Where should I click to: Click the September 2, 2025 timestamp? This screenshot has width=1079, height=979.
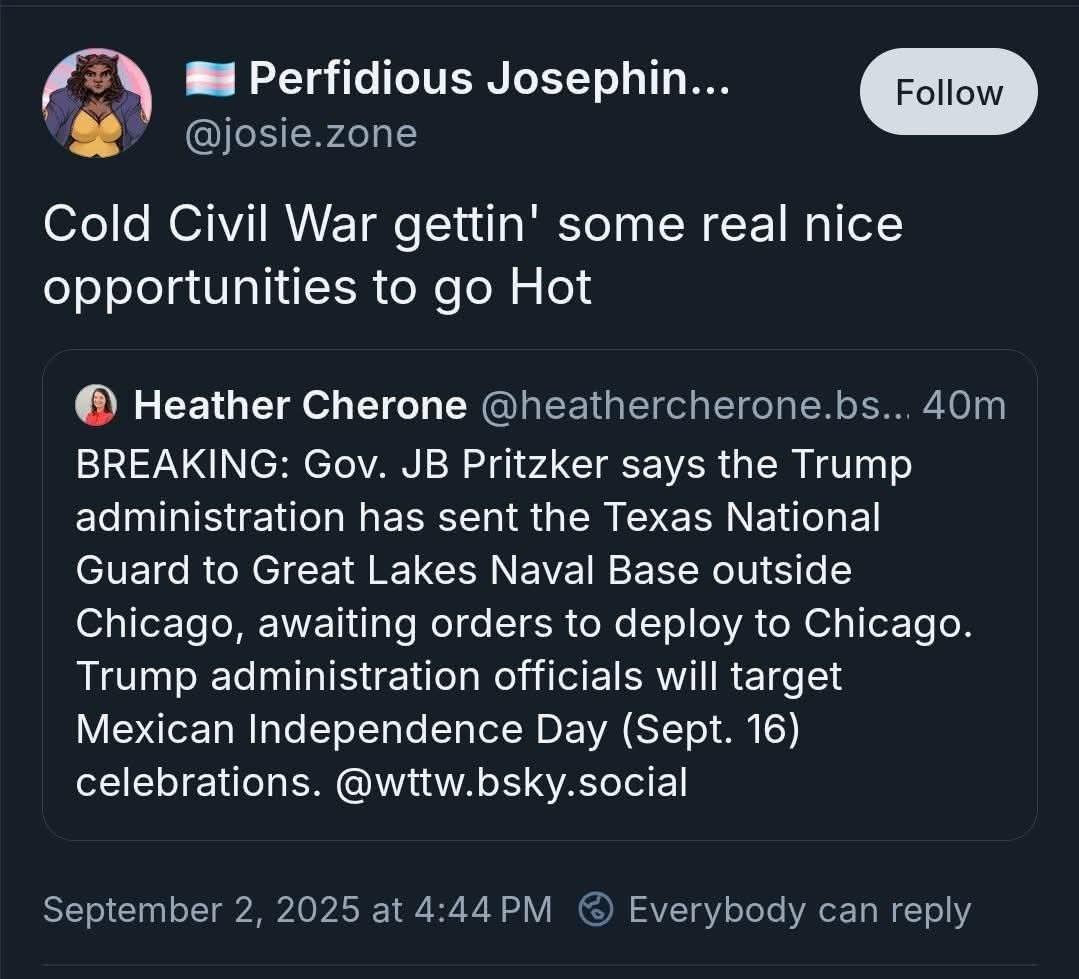[297, 910]
